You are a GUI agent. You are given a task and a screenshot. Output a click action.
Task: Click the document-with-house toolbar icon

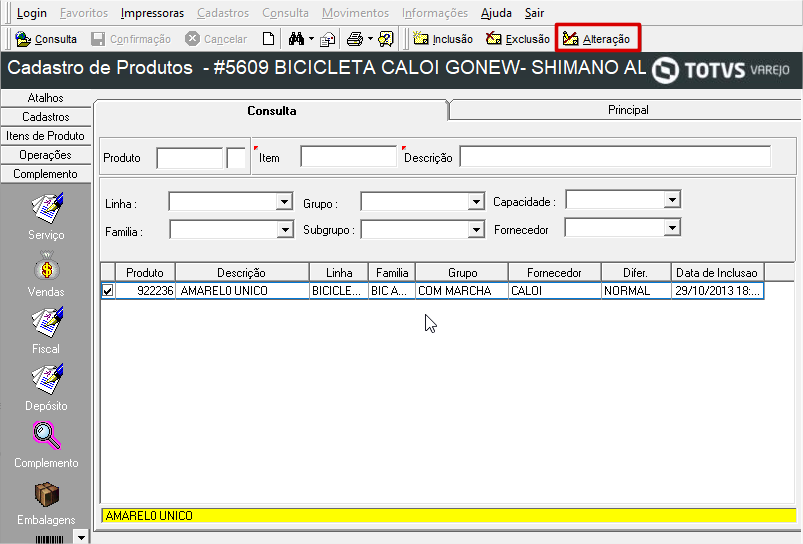(x=327, y=39)
